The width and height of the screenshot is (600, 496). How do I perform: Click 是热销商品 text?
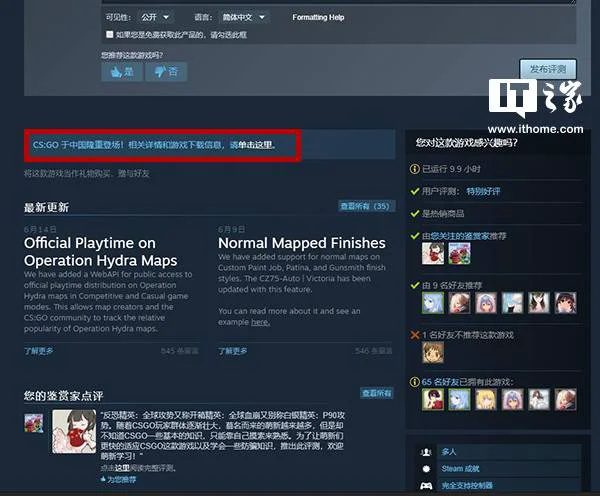click(443, 214)
